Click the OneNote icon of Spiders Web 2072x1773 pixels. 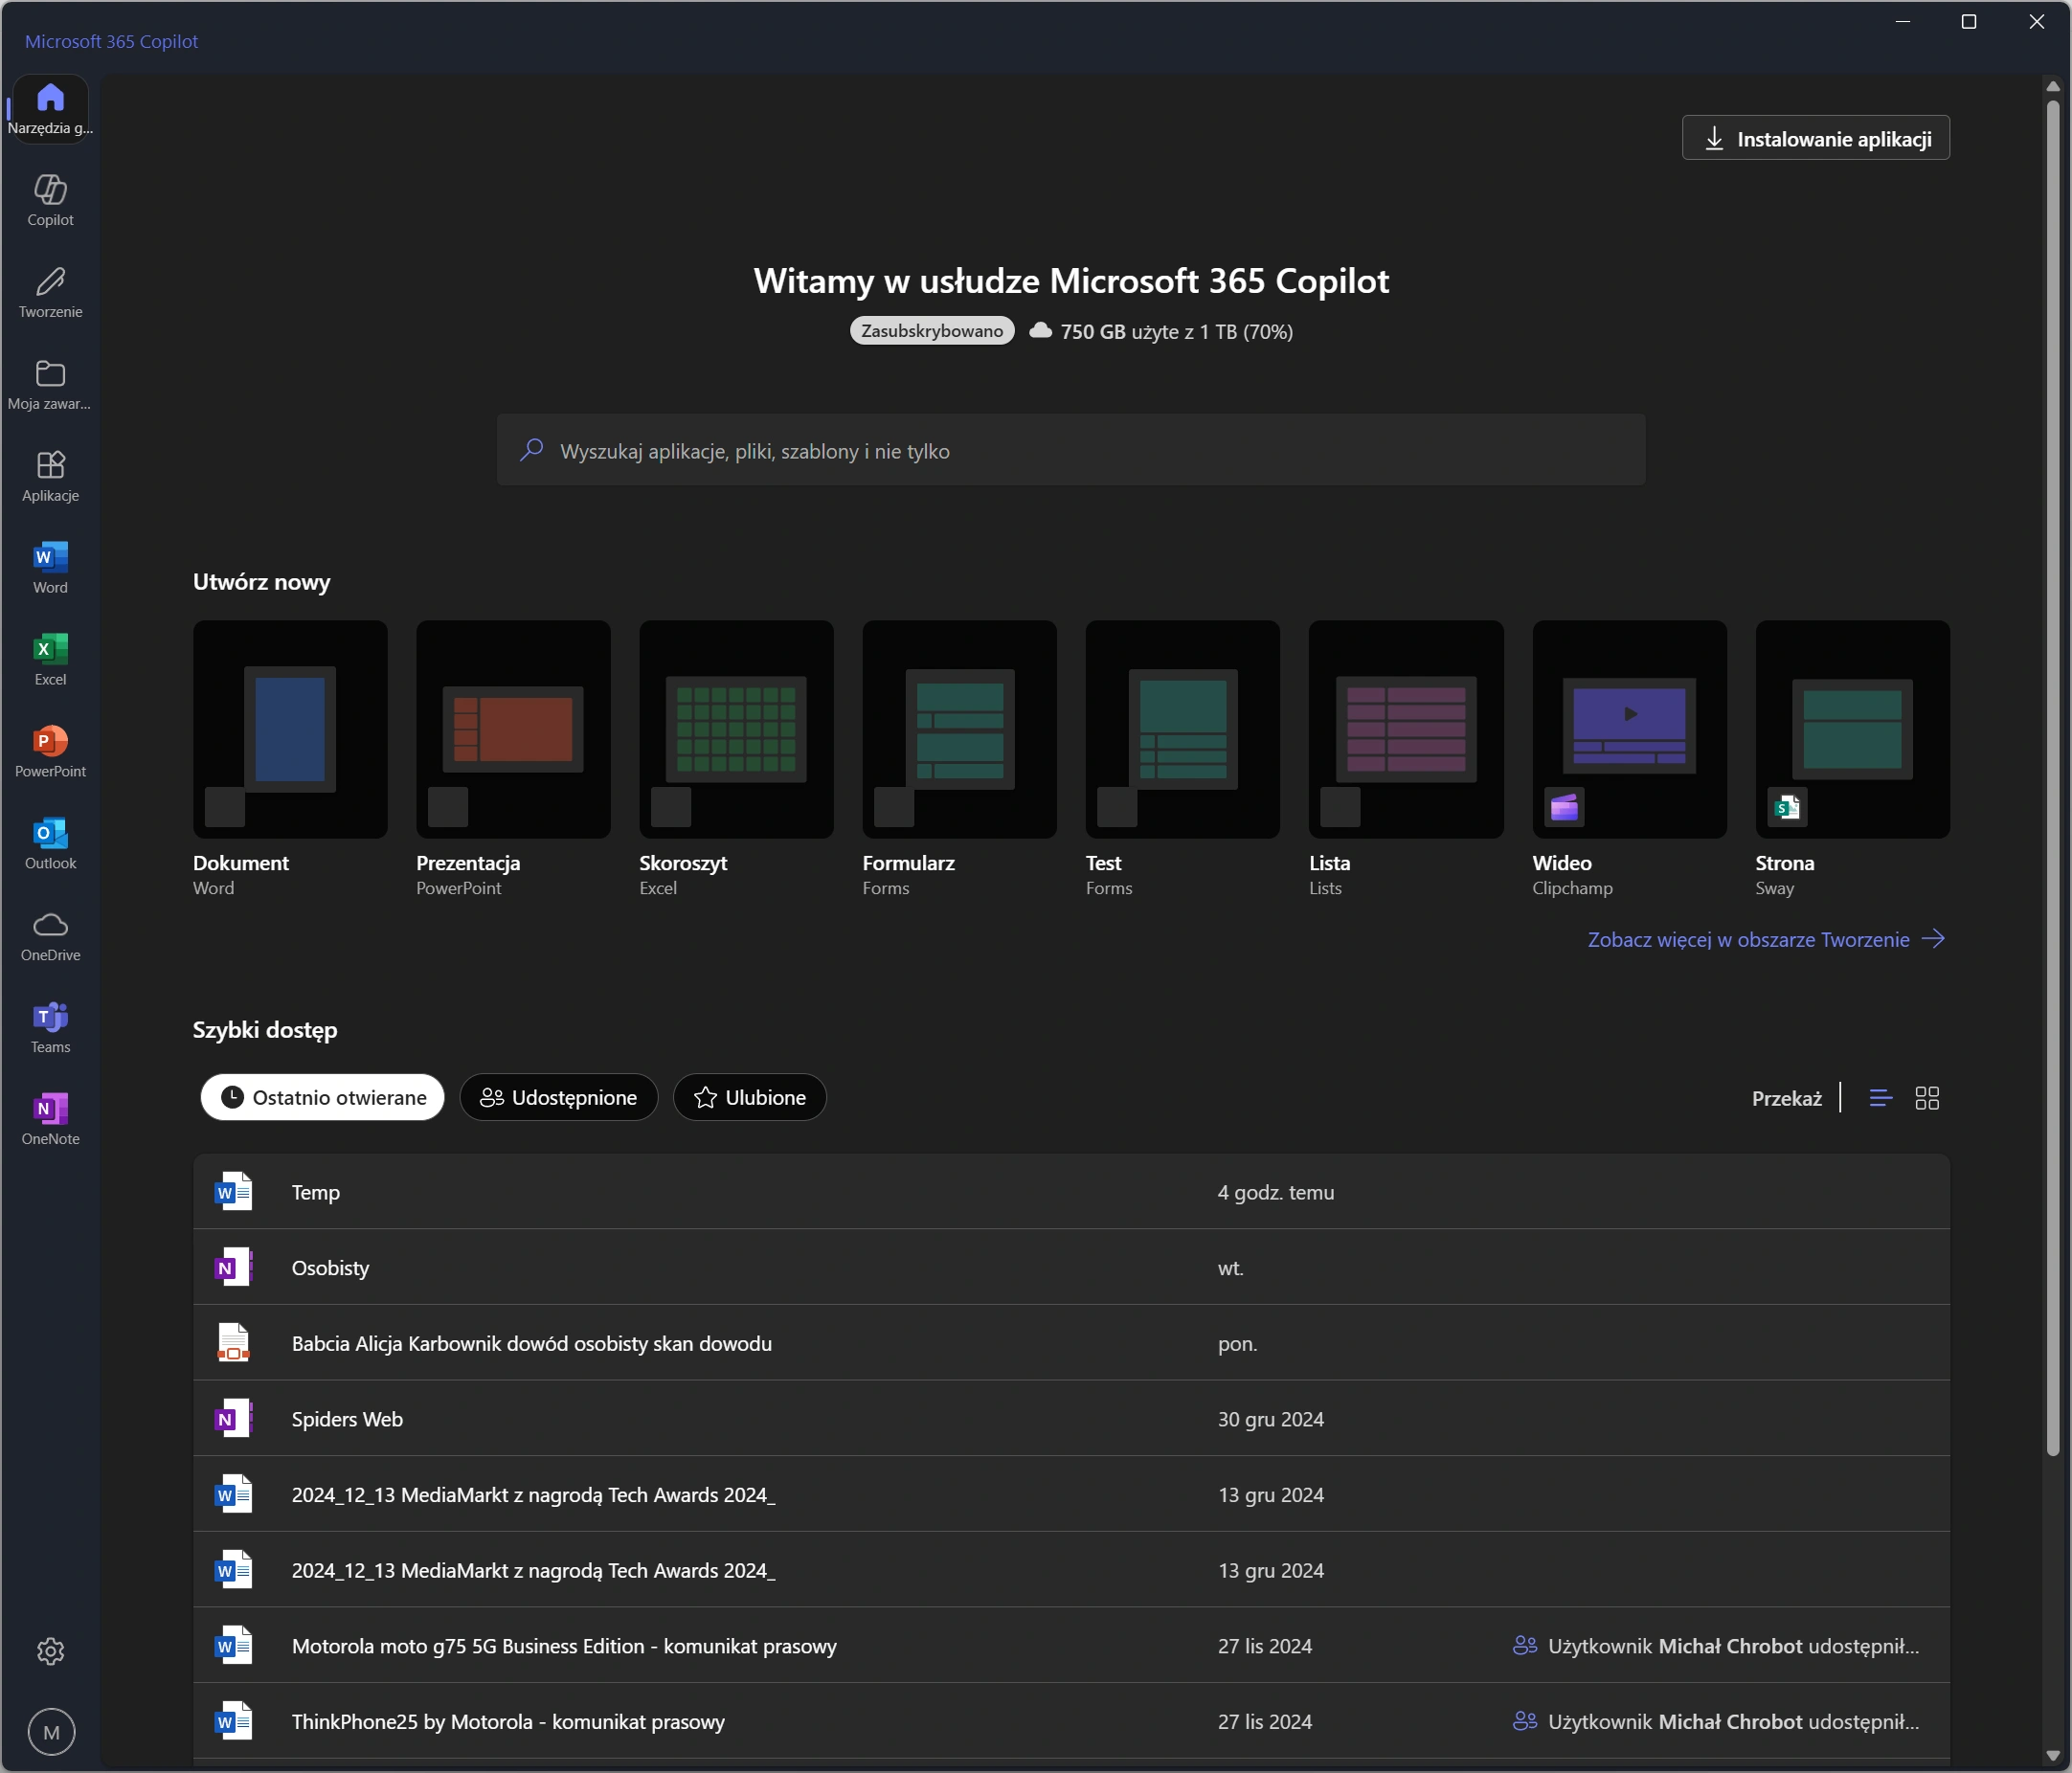point(233,1419)
